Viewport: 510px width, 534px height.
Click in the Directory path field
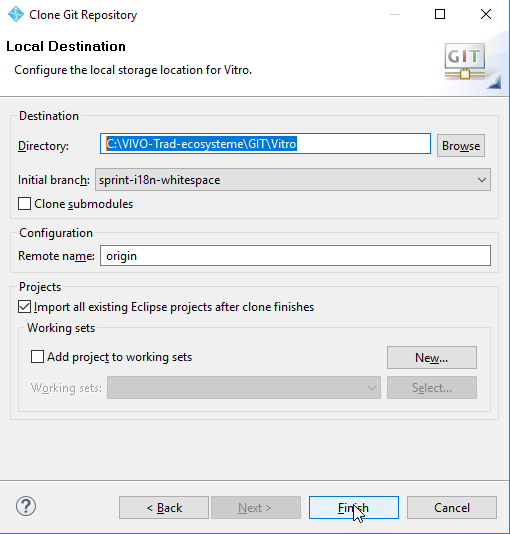point(265,144)
